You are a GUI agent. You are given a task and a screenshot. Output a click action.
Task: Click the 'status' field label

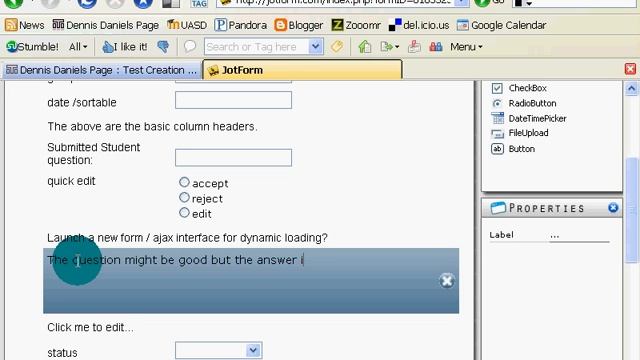coord(62,353)
